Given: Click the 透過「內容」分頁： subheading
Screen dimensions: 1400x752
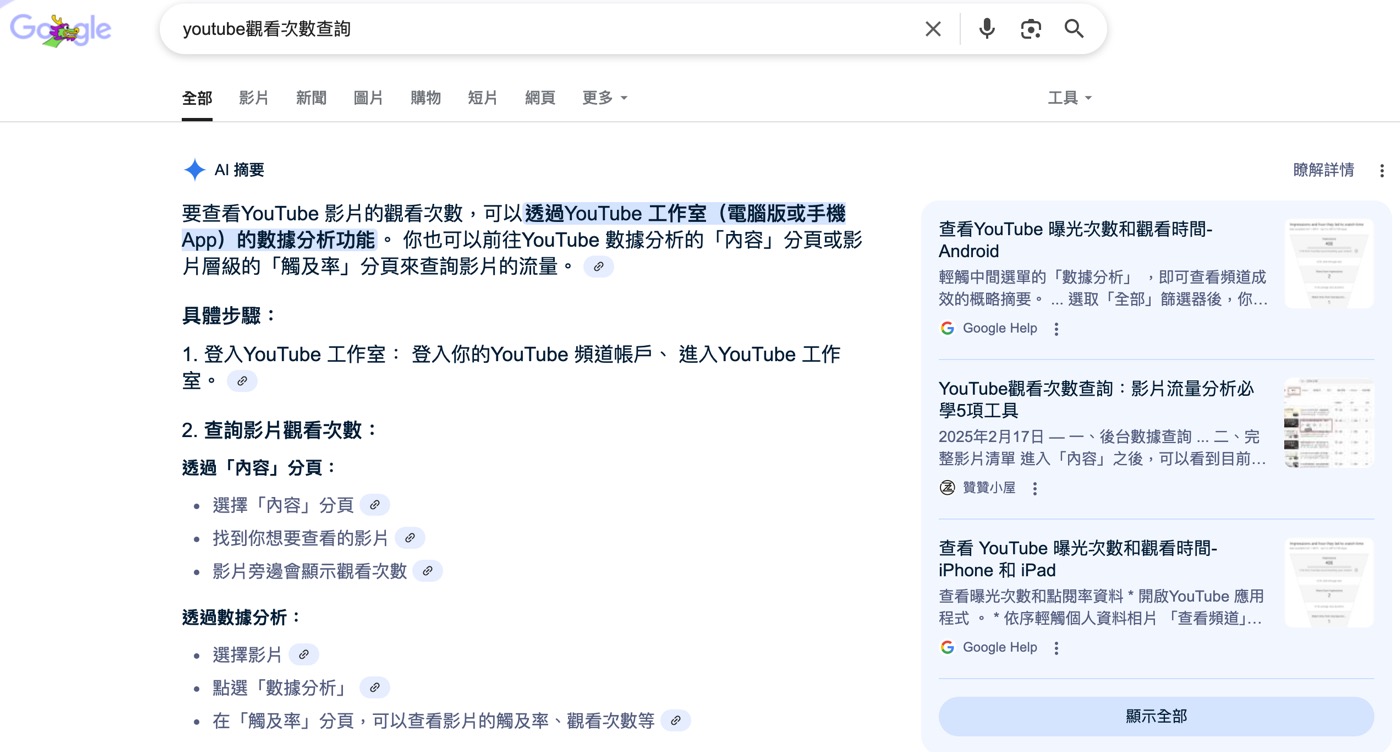Looking at the screenshot, I should click(261, 468).
